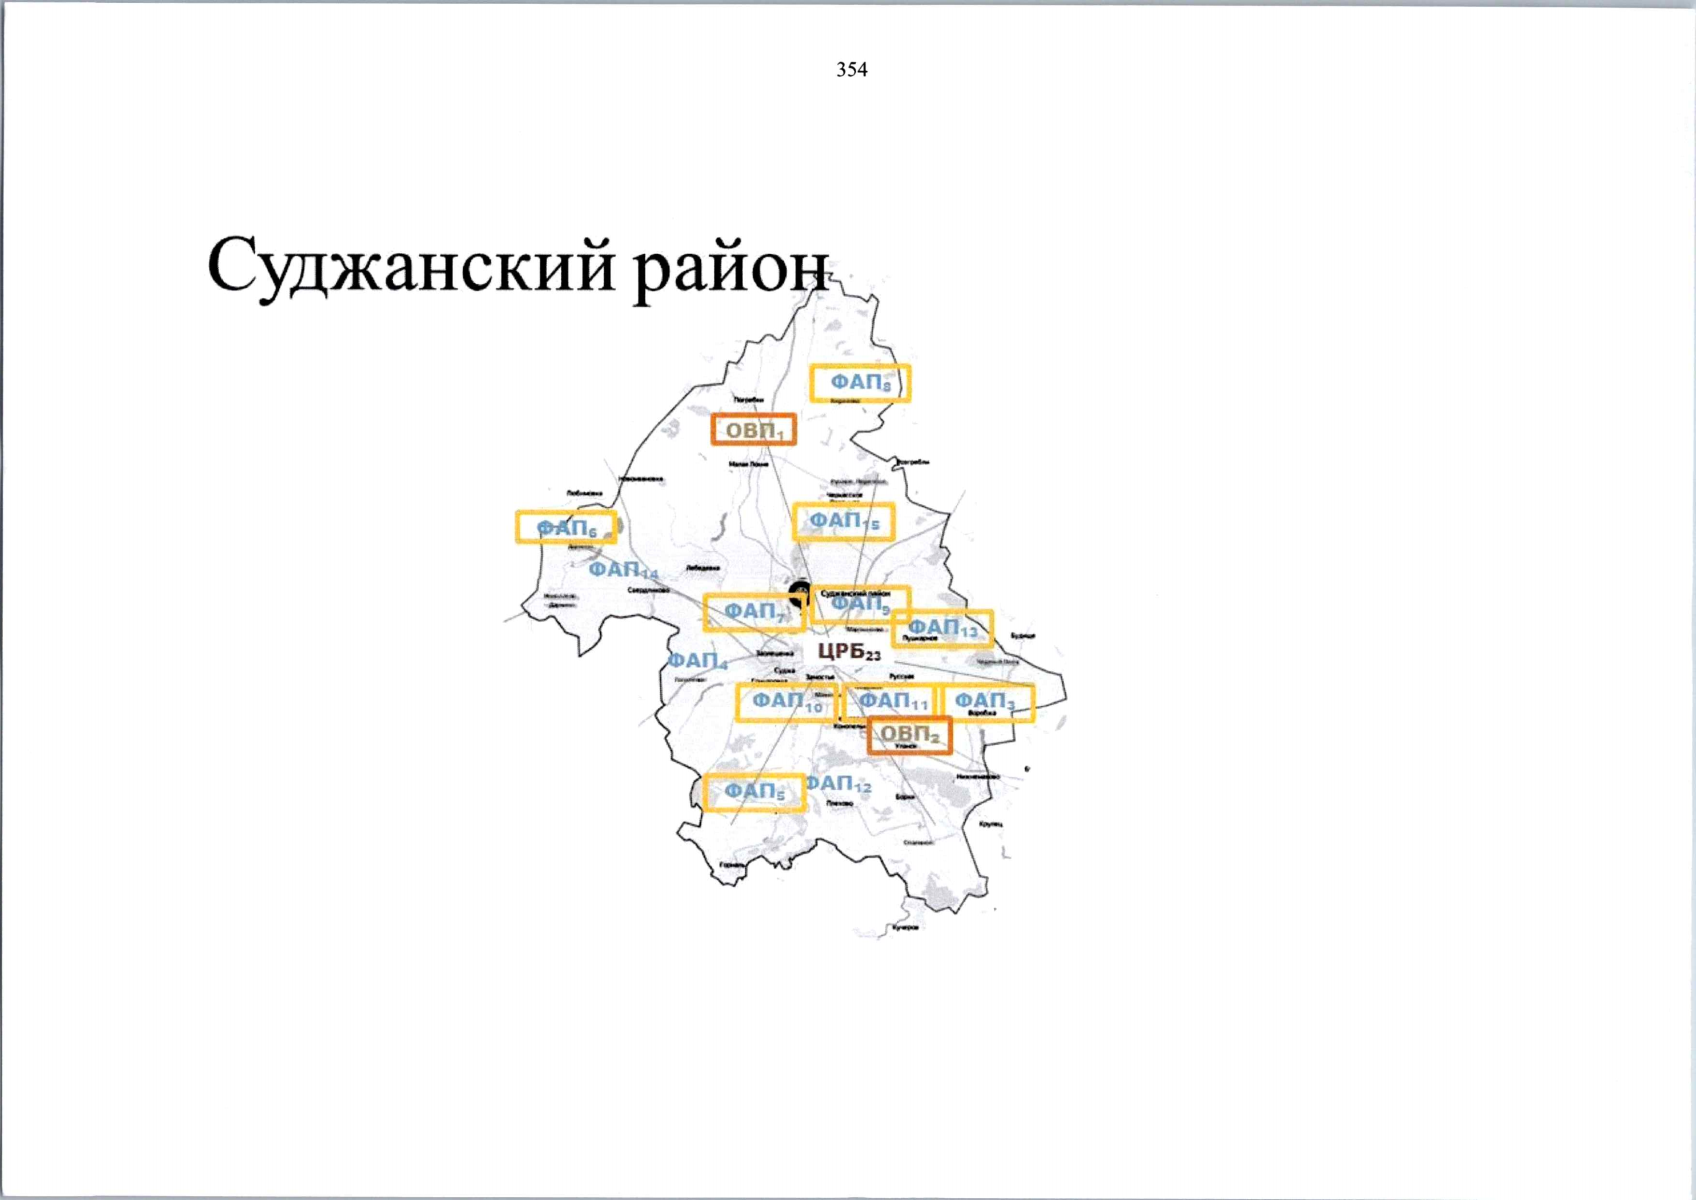This screenshot has height=1200, width=1696.
Task: Click the unboxed ФАП14 label
Action: click(x=622, y=570)
